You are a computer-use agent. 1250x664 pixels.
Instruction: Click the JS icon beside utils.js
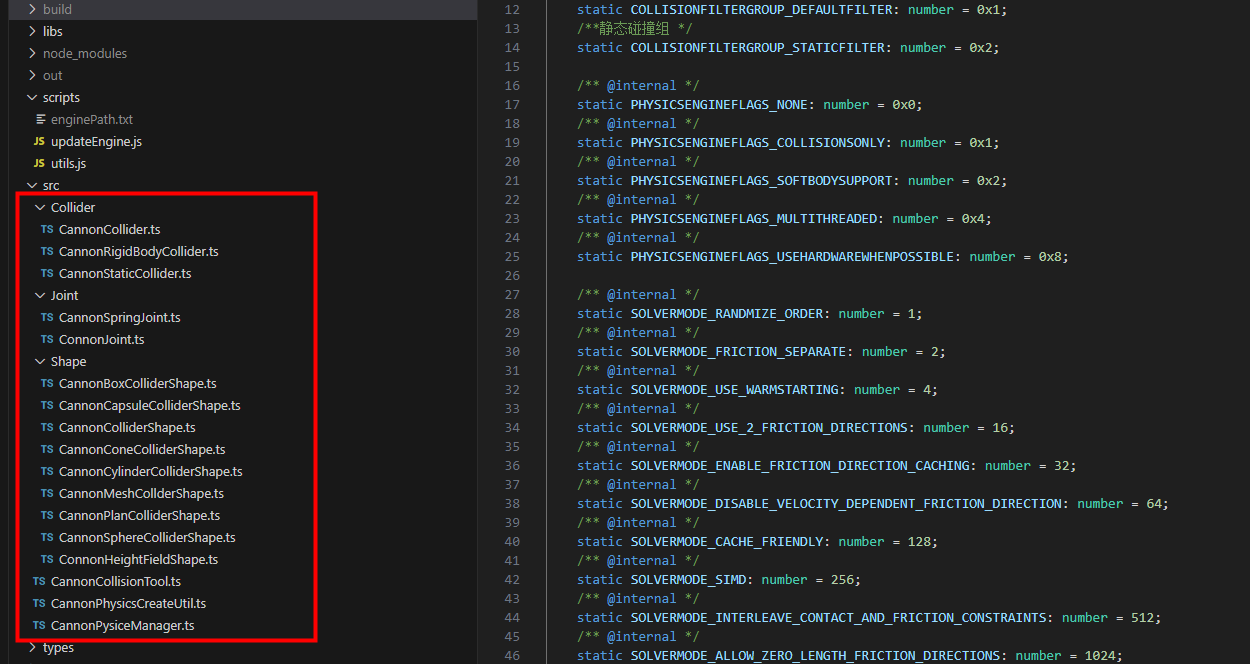[39, 164]
